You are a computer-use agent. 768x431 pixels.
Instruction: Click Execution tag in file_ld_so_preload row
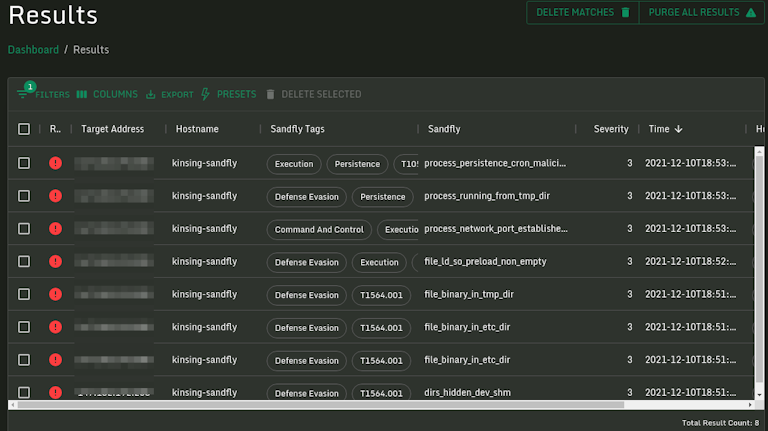tap(379, 263)
